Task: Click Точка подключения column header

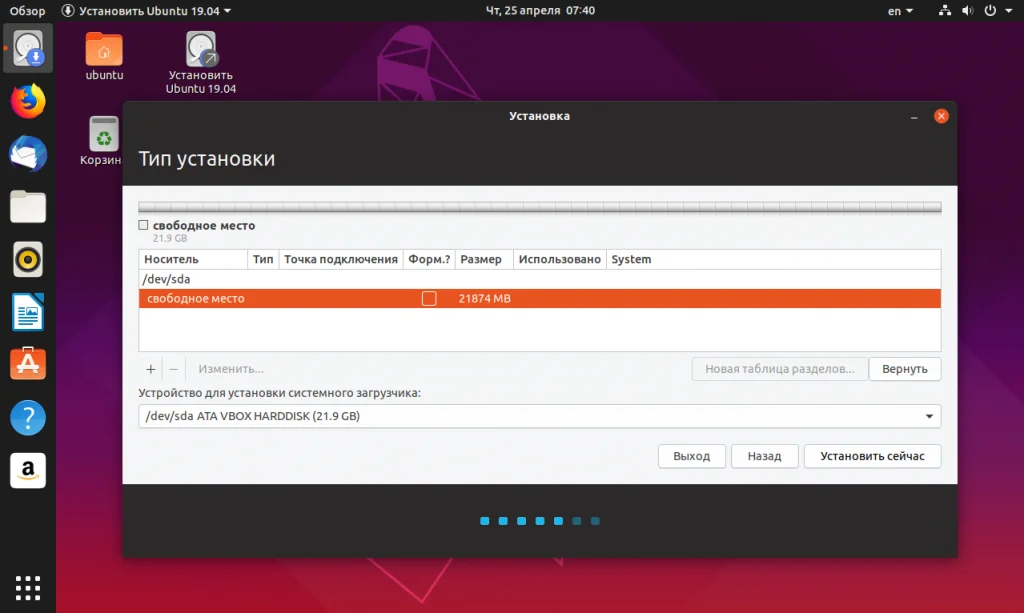Action: (x=341, y=259)
